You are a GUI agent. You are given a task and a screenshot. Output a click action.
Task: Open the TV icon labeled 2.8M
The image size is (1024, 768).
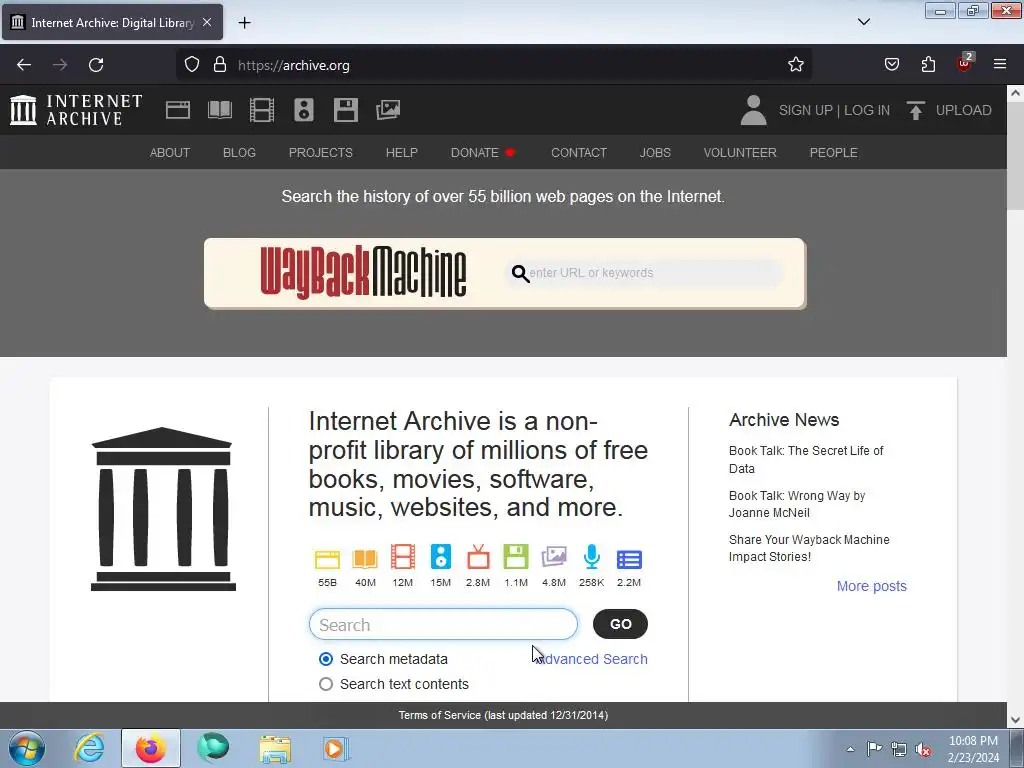pyautogui.click(x=478, y=557)
